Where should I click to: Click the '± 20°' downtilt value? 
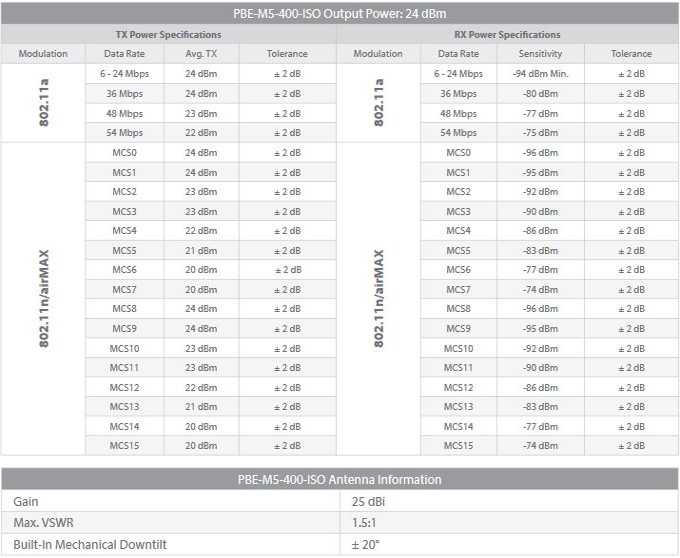pos(366,545)
